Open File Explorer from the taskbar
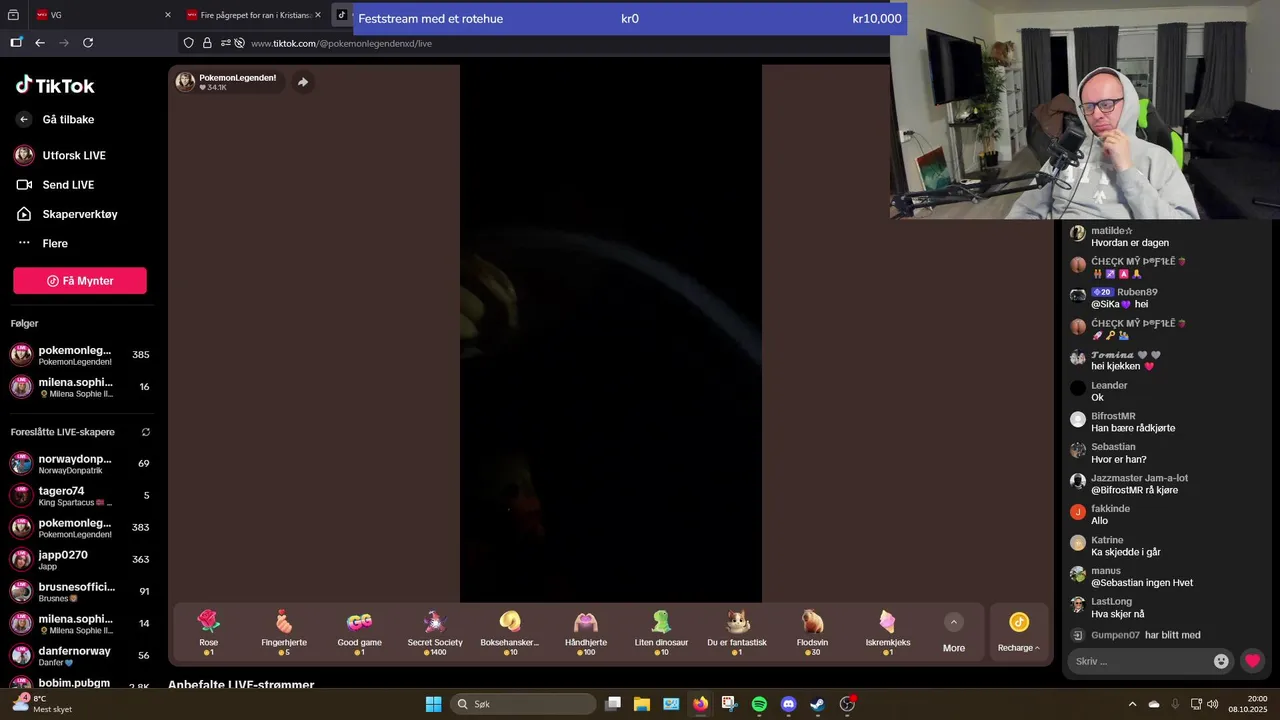The image size is (1280, 720). click(642, 704)
